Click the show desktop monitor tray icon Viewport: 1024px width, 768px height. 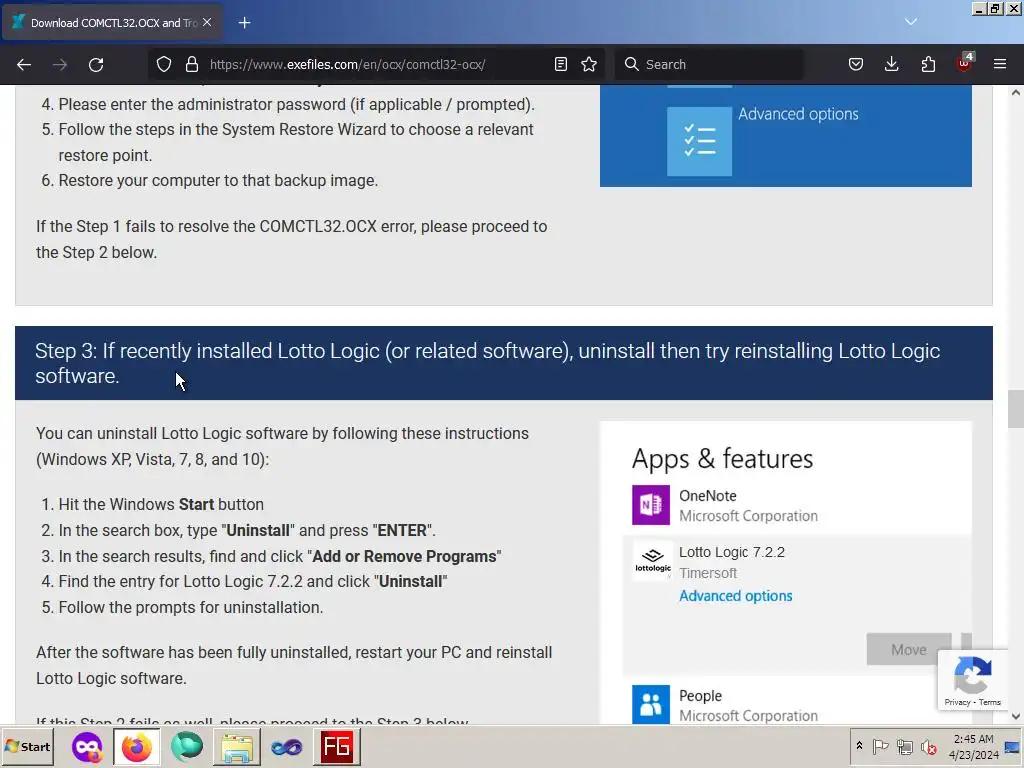point(1013,746)
